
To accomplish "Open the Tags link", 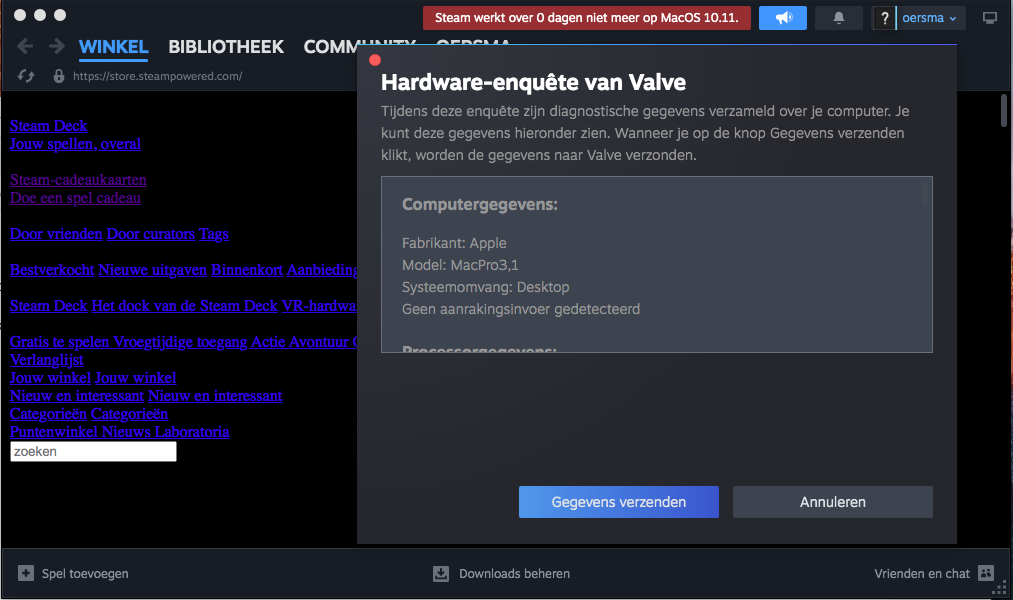I will pos(214,234).
